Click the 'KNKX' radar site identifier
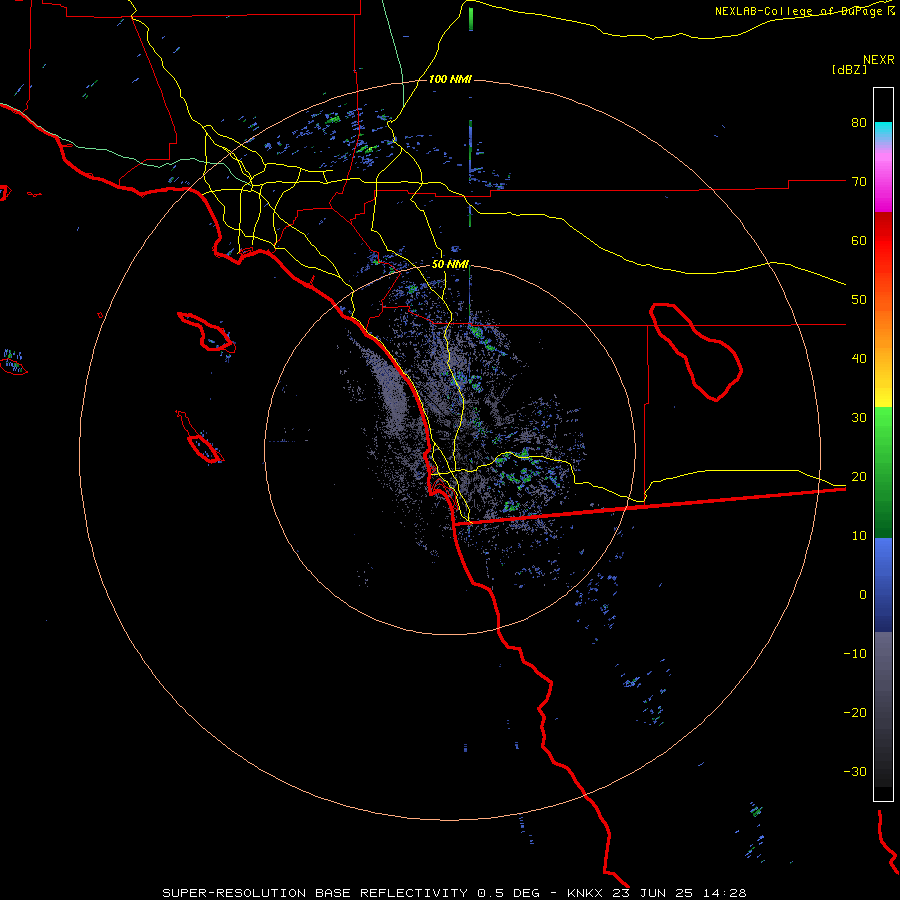Screen dimensions: 900x900 coord(586,893)
